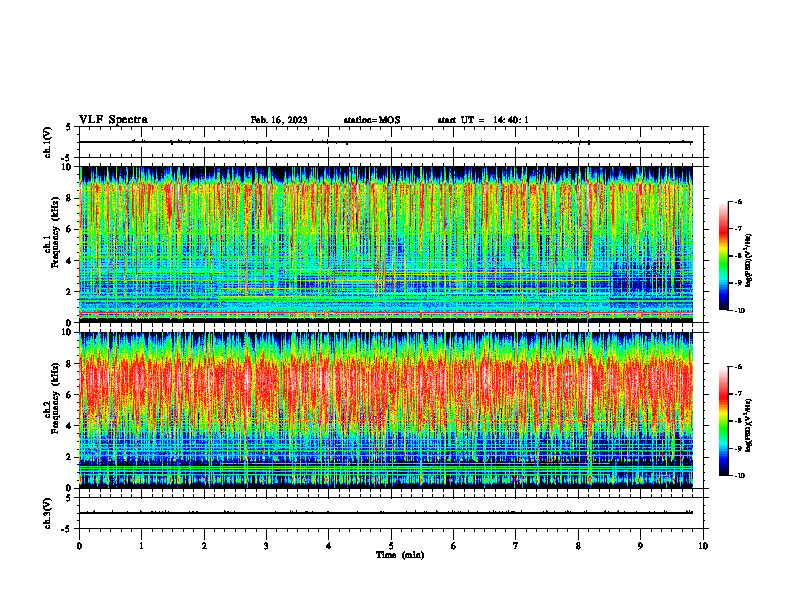This screenshot has width=792, height=612.
Task: Click the "station=MOS" header label
Action: (372, 120)
